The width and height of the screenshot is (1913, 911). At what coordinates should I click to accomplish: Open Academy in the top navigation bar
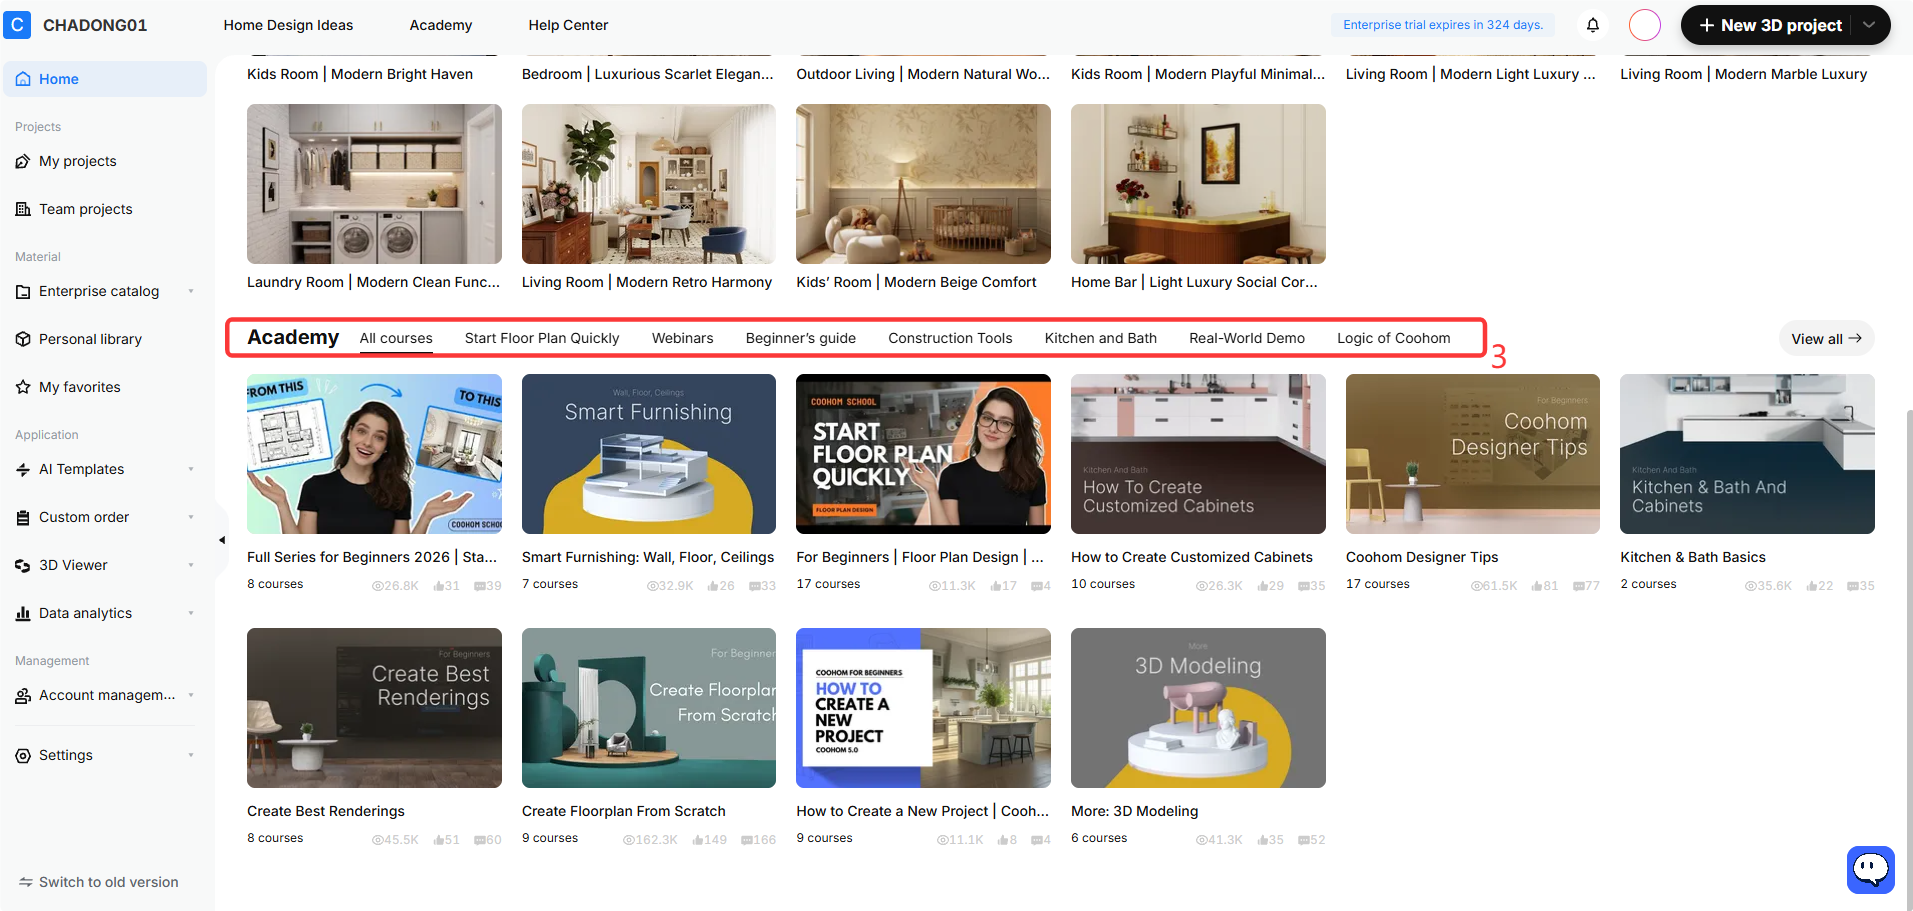click(x=441, y=25)
